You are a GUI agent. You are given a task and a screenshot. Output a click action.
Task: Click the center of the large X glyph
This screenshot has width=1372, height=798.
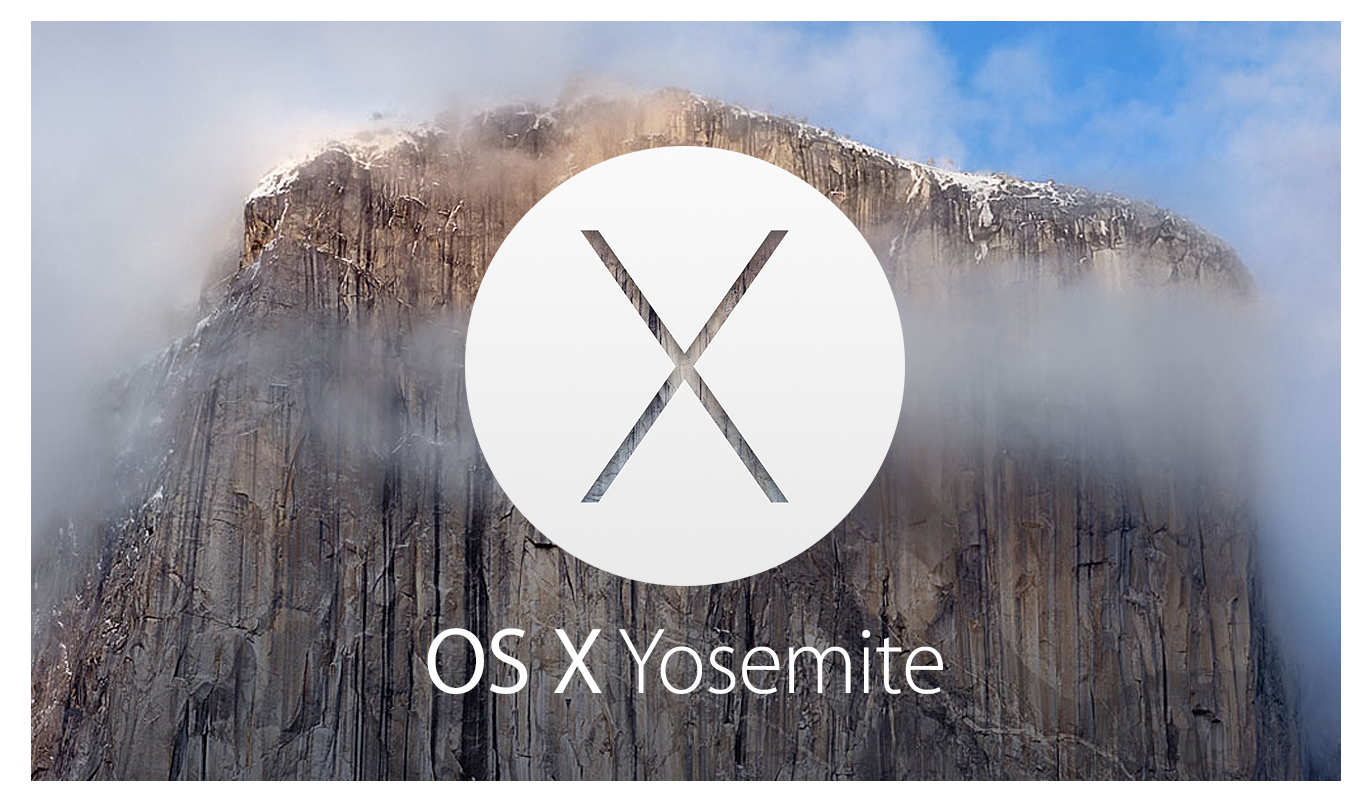[685, 366]
